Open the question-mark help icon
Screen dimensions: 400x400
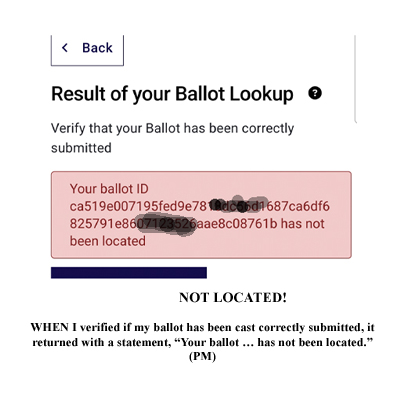(x=315, y=93)
